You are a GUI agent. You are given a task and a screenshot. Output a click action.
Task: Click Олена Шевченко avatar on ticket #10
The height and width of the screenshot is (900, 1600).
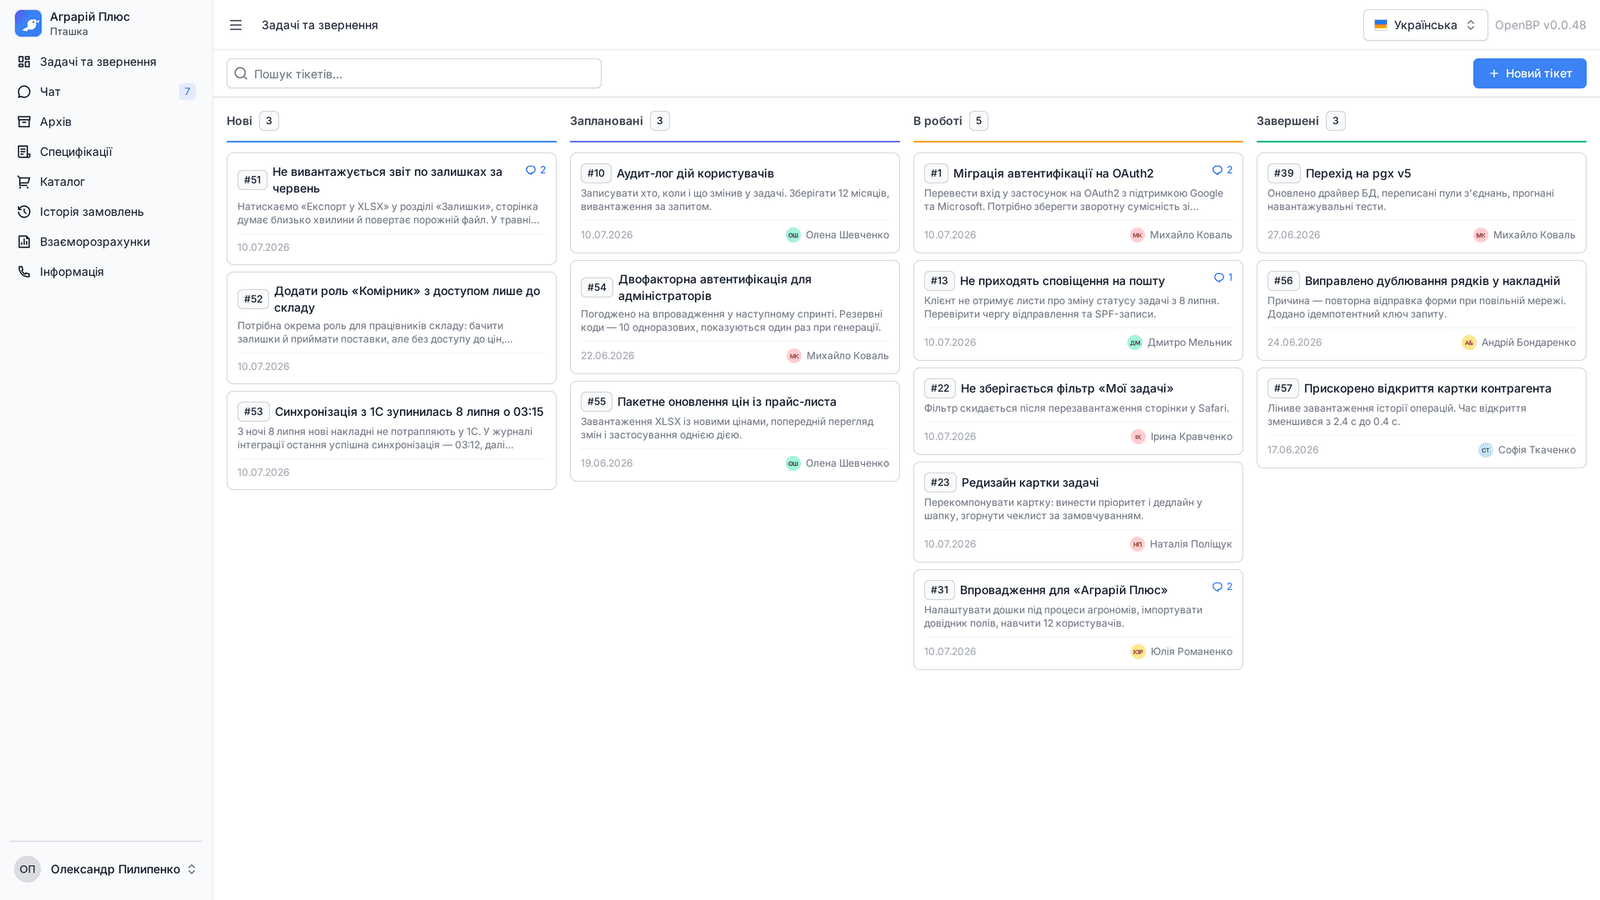793,235
